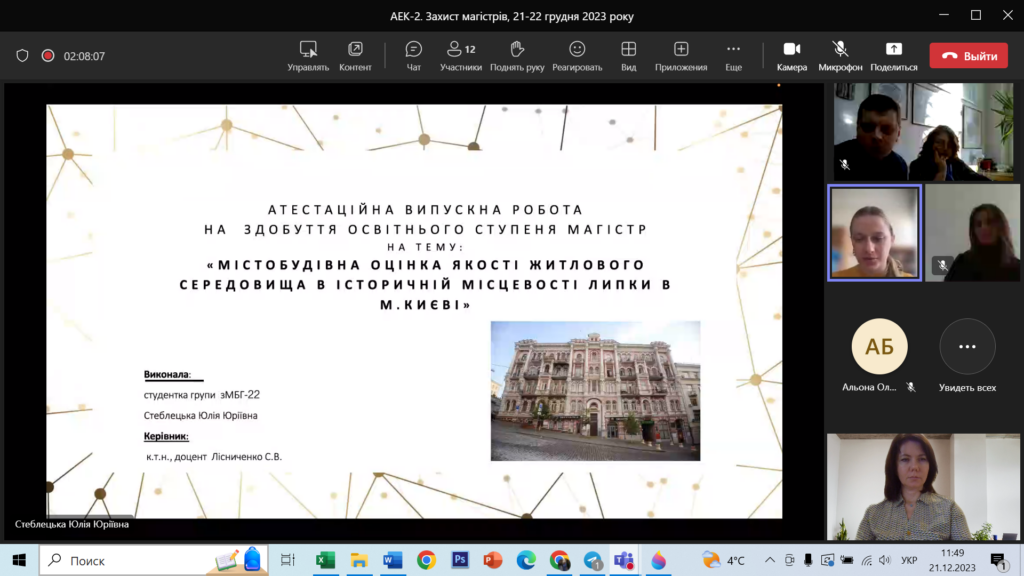Image resolution: width=1024 pixels, height=576 pixels.
Task: Expand hidden system tray icons chevron
Action: (769, 560)
